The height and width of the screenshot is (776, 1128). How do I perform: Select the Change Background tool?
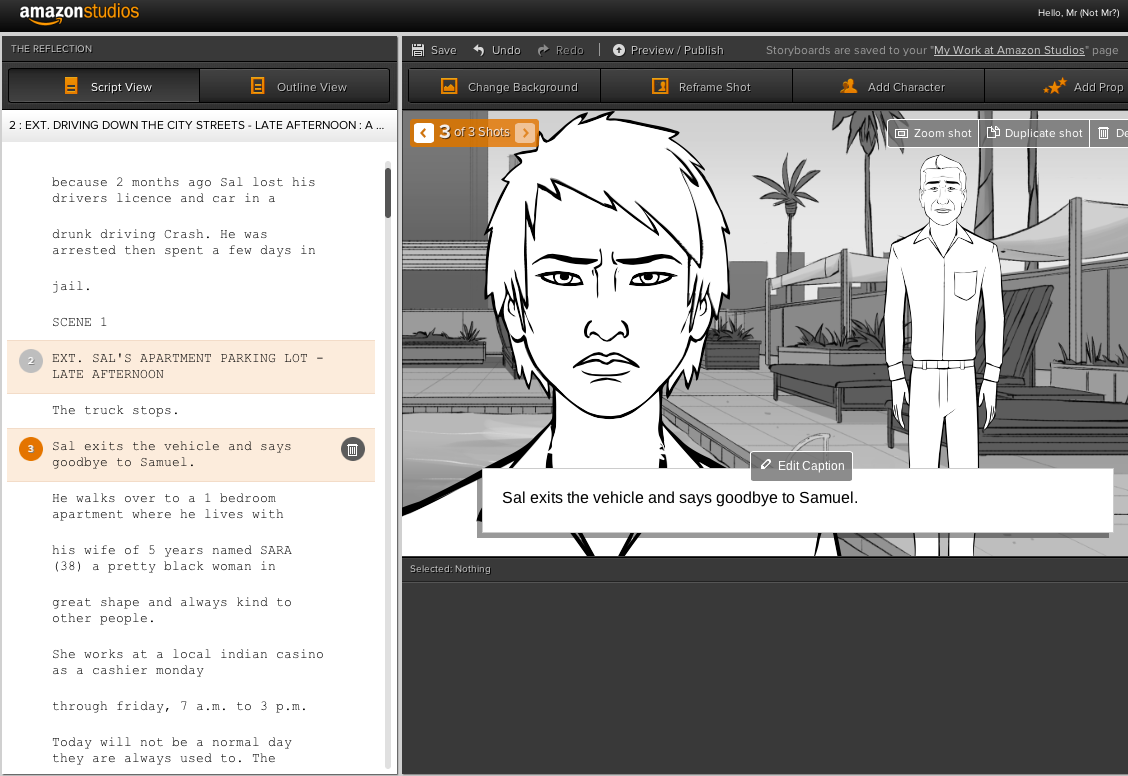point(503,86)
